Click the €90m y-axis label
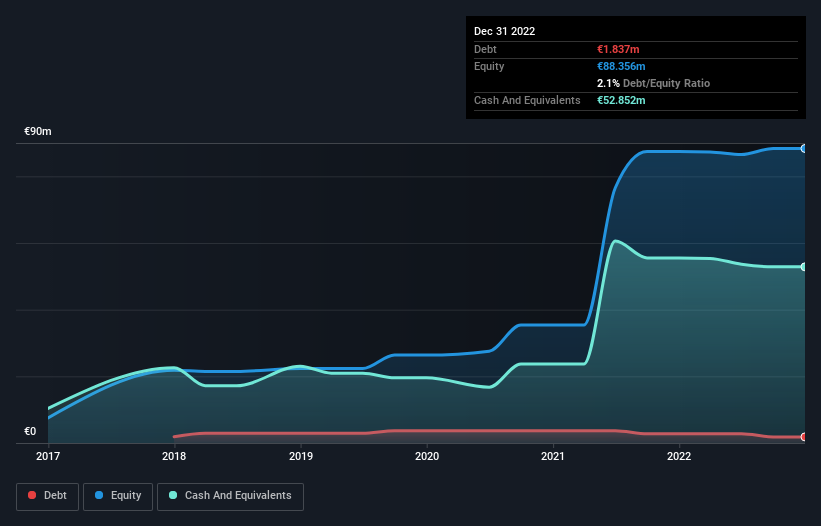The height and width of the screenshot is (526, 821). coord(38,131)
